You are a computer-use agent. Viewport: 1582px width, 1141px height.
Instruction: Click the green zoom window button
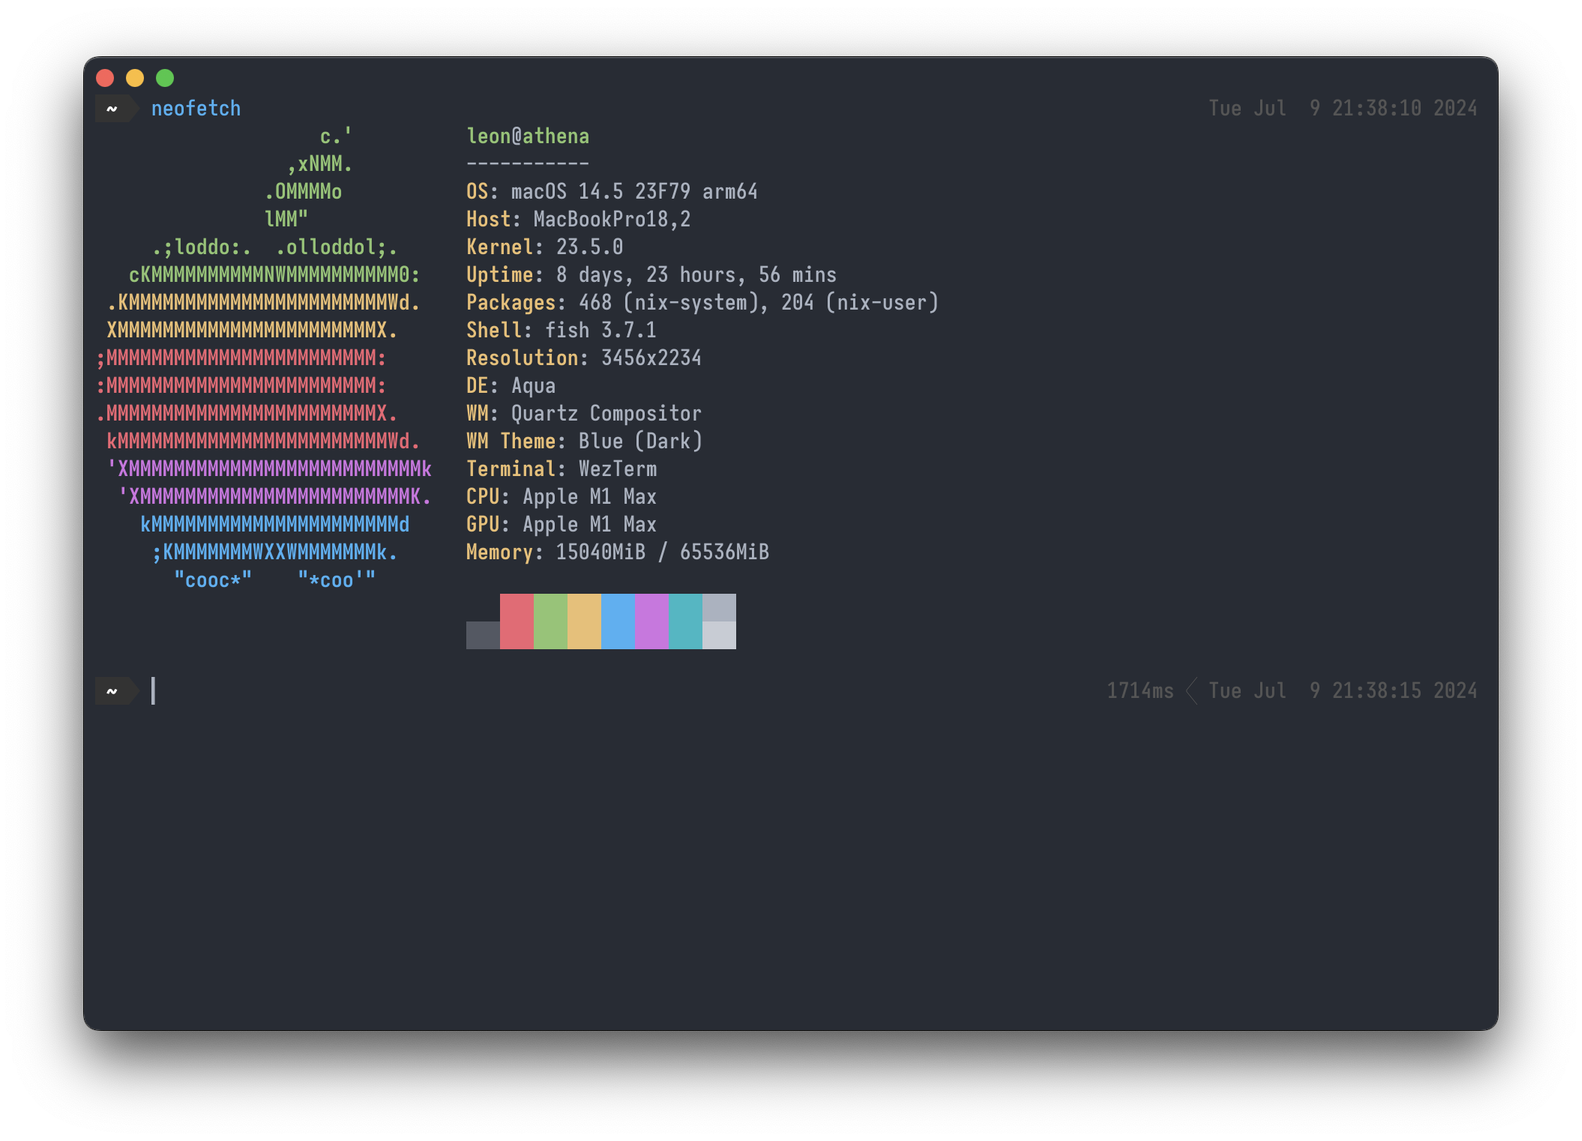tap(165, 78)
